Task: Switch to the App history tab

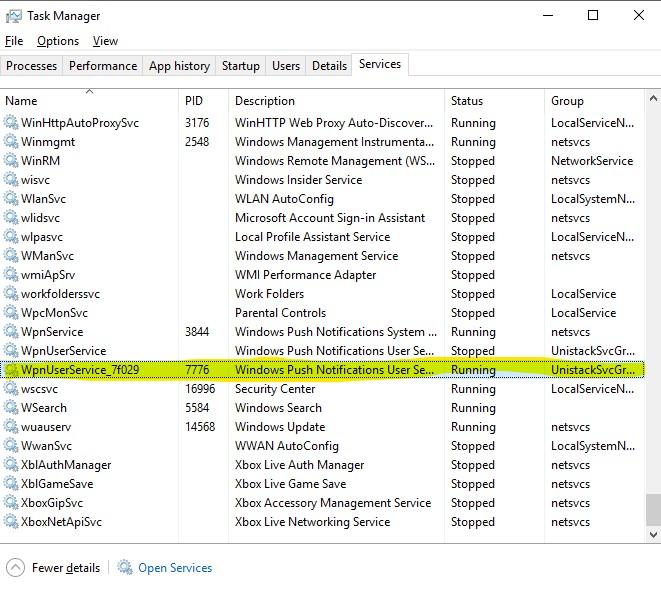Action: [x=179, y=66]
